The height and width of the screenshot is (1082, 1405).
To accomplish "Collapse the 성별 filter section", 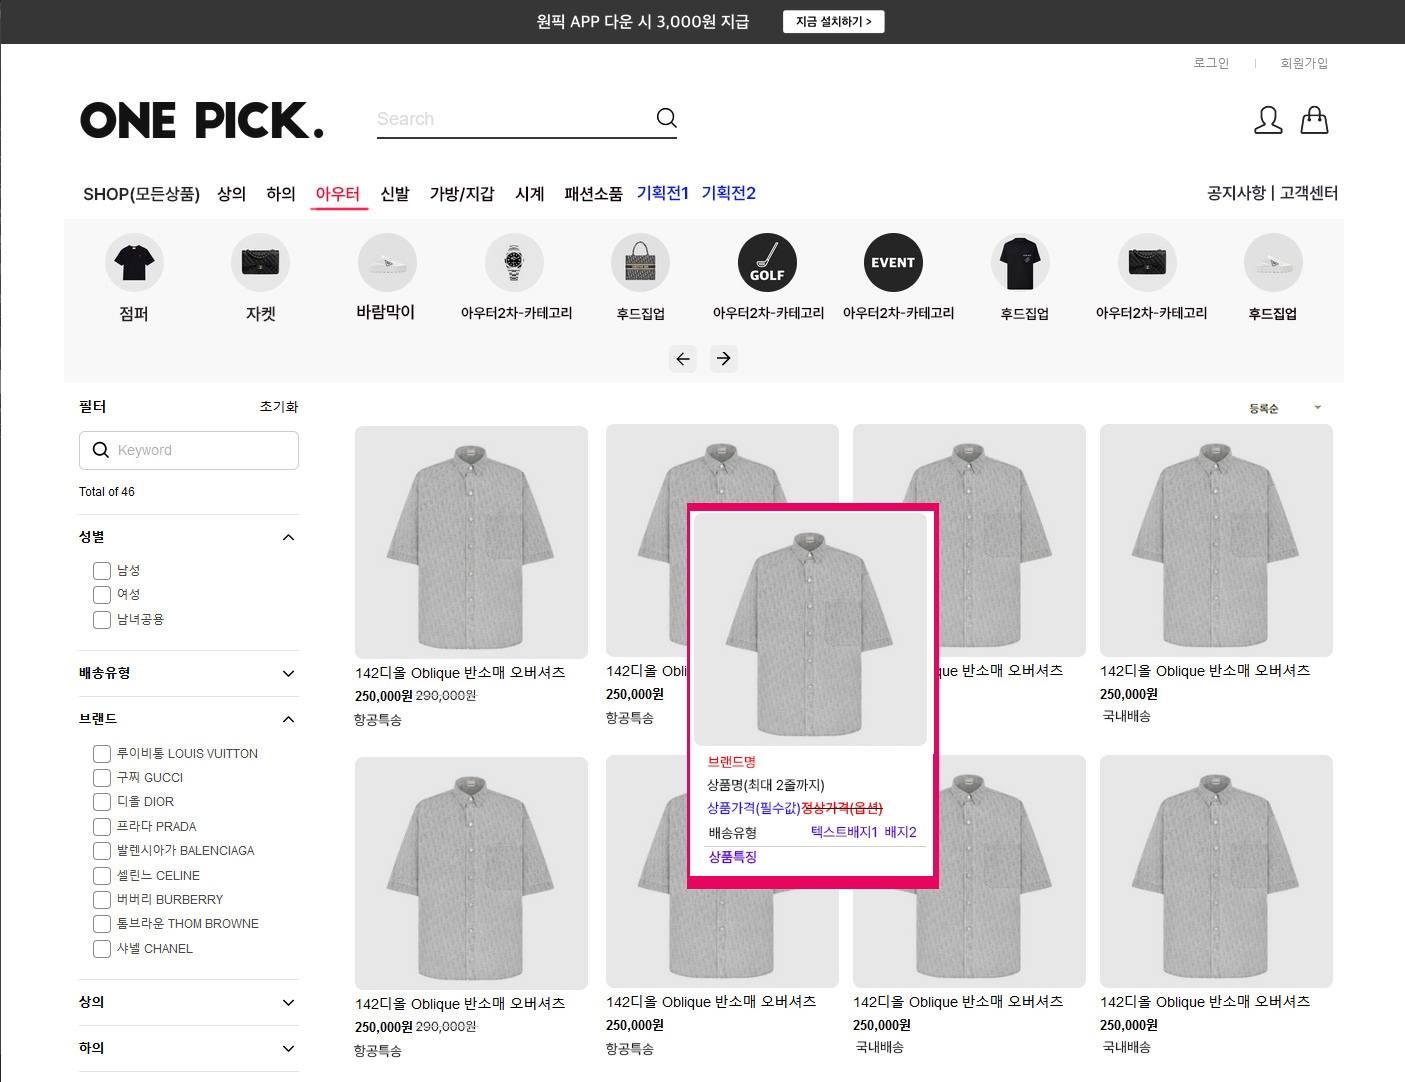I will (x=288, y=537).
